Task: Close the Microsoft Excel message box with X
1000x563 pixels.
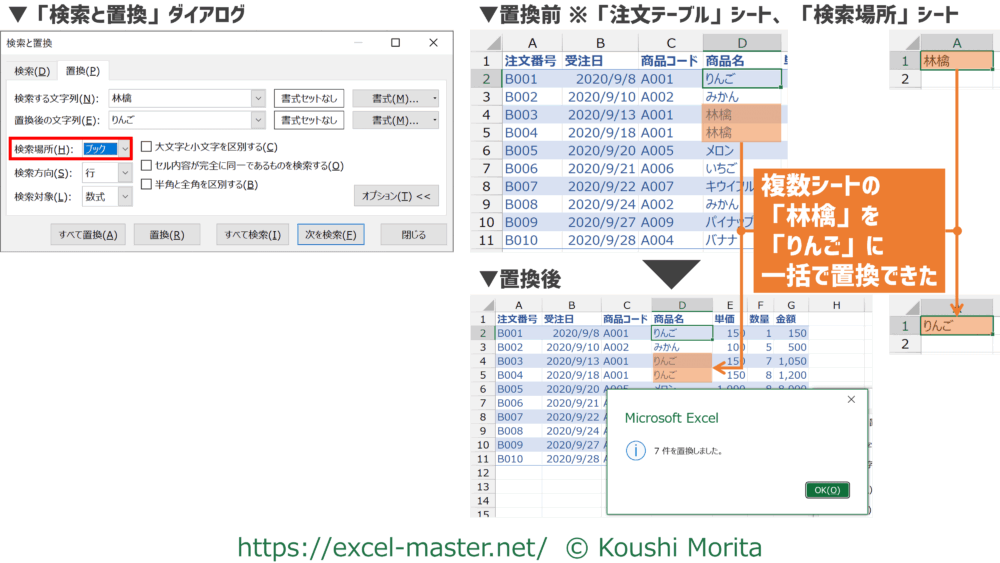Action: pyautogui.click(x=851, y=399)
